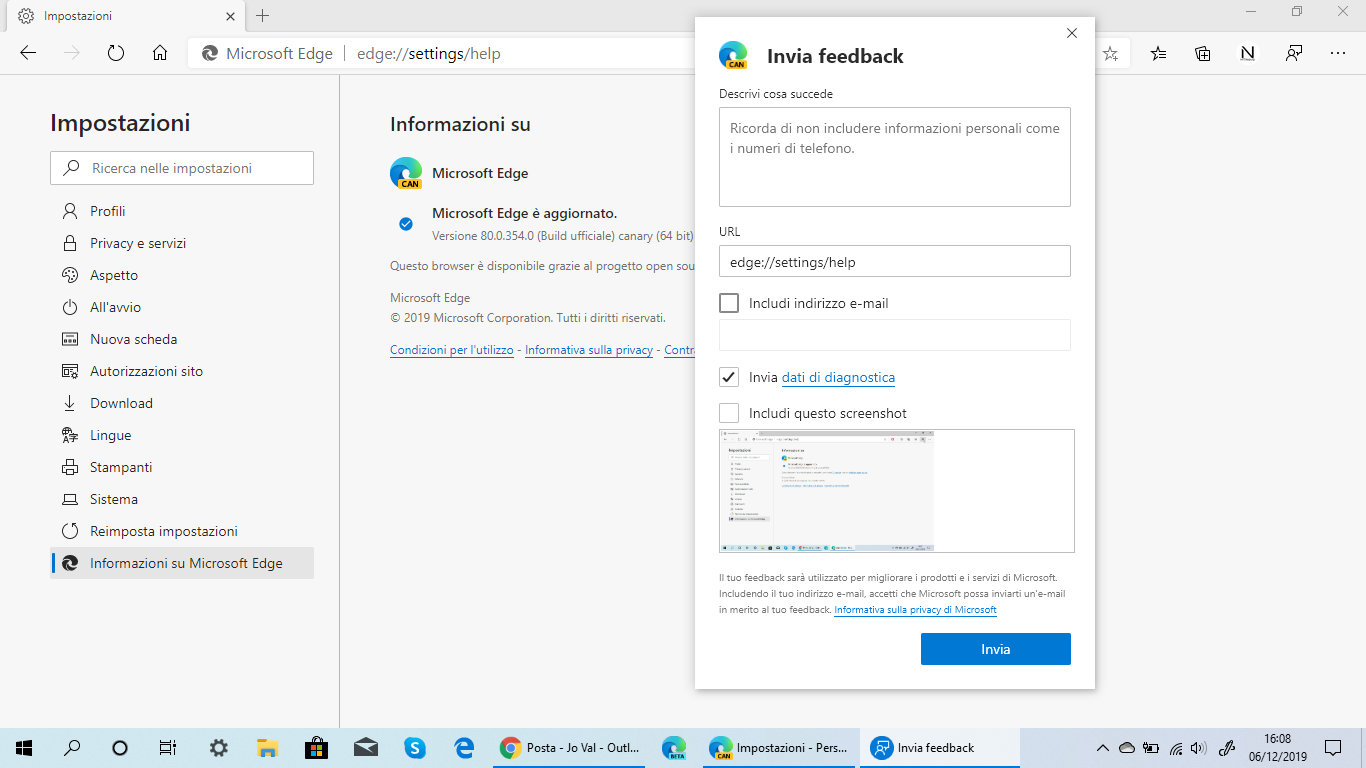
Task: Add this page to favorites star
Action: tap(1110, 53)
